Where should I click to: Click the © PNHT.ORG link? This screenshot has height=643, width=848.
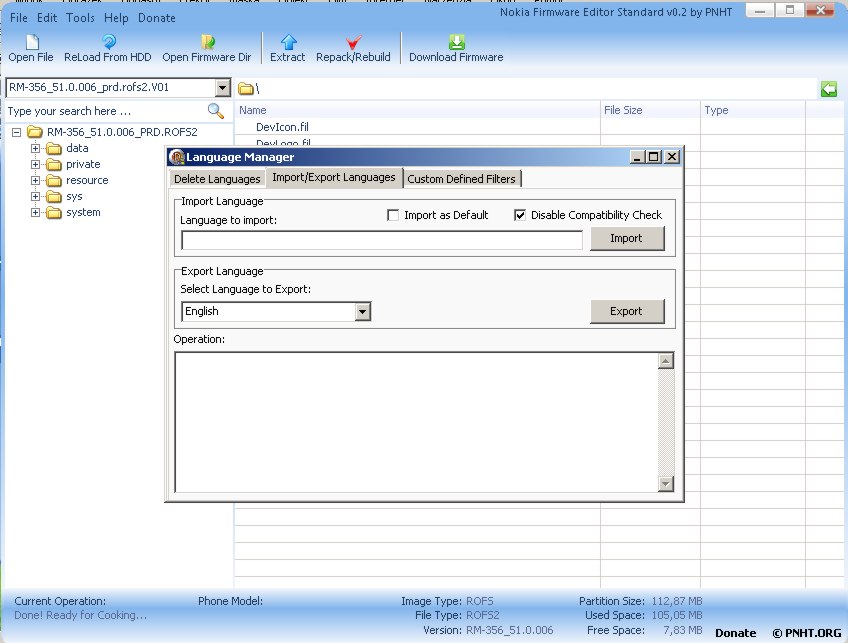click(x=806, y=633)
